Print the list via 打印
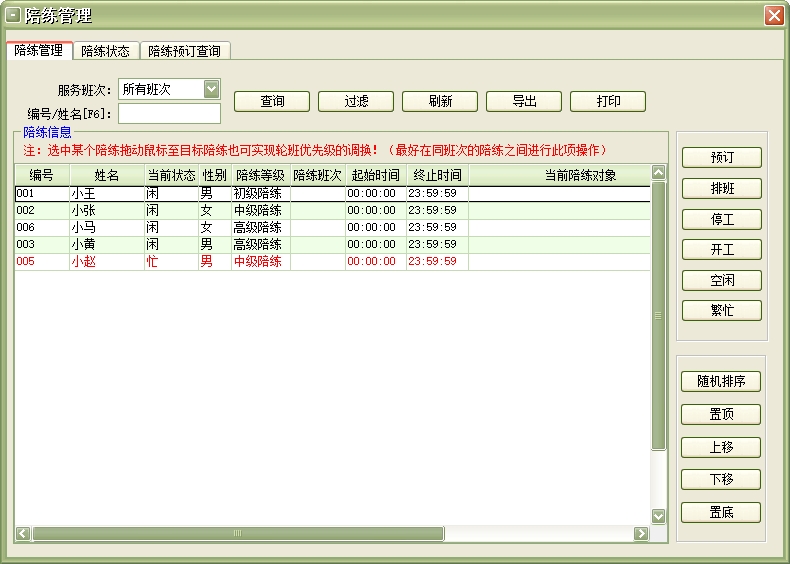This screenshot has width=790, height=564. (608, 101)
